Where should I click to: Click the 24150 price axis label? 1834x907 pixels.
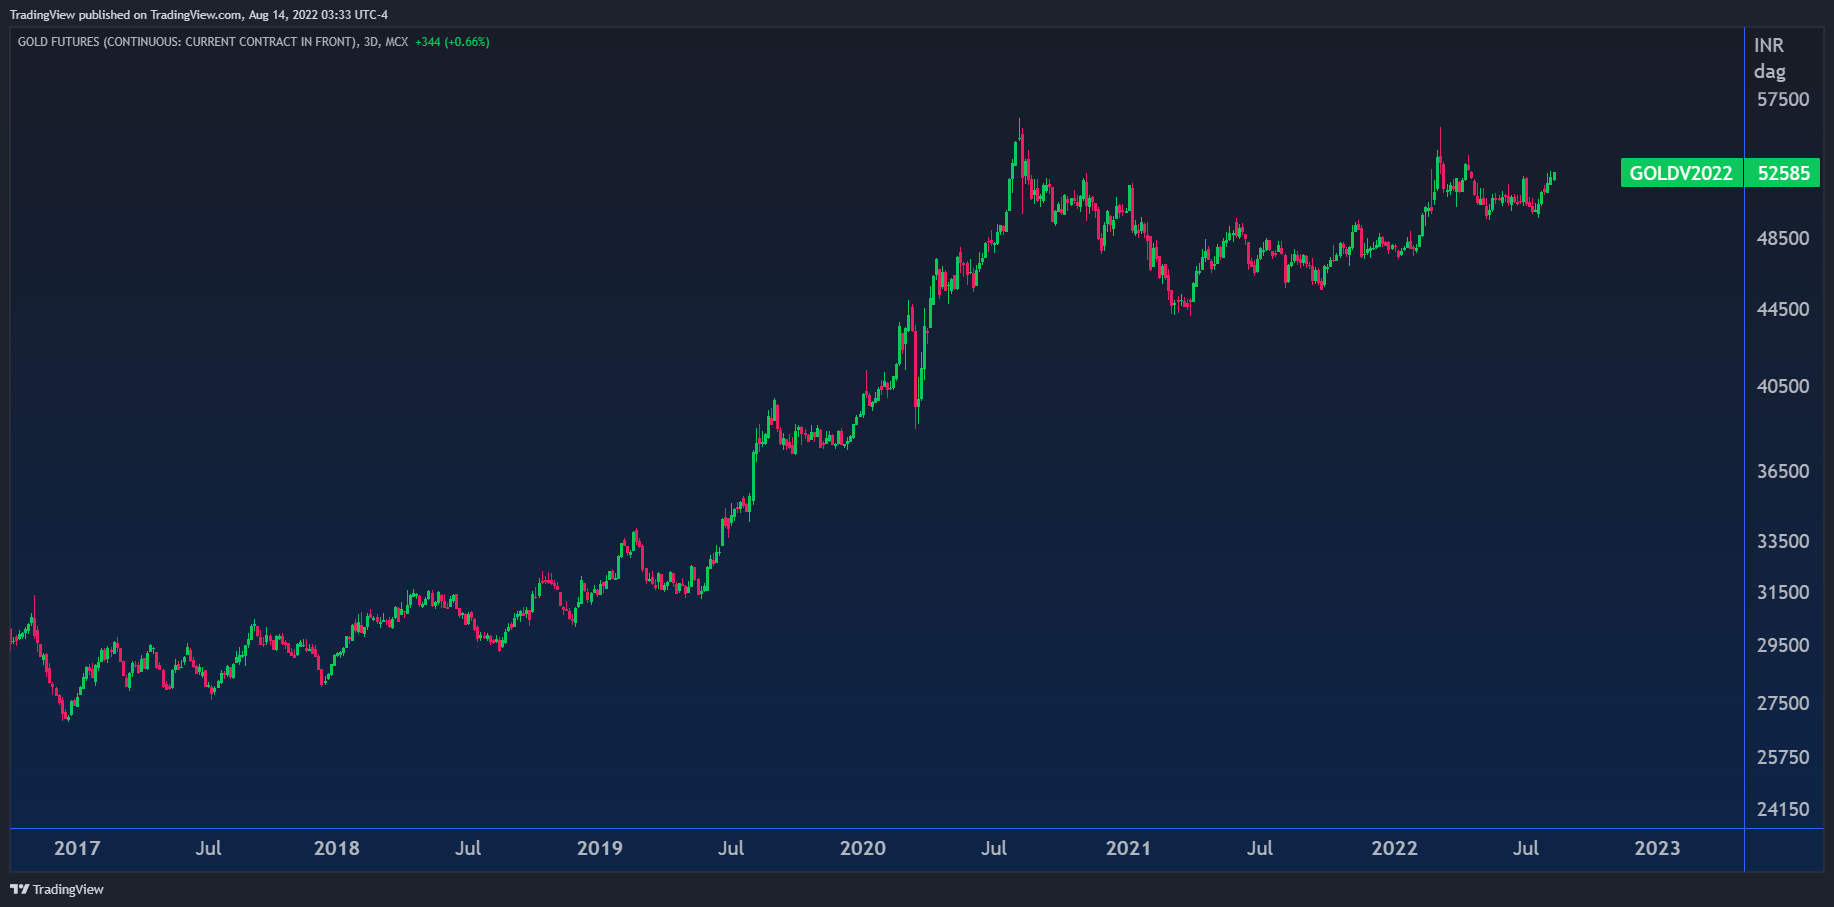pyautogui.click(x=1783, y=809)
